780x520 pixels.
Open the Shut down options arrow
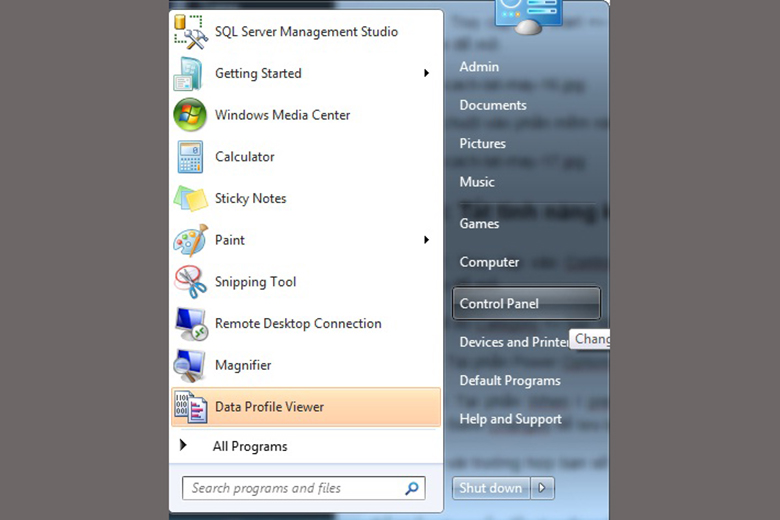[542, 488]
